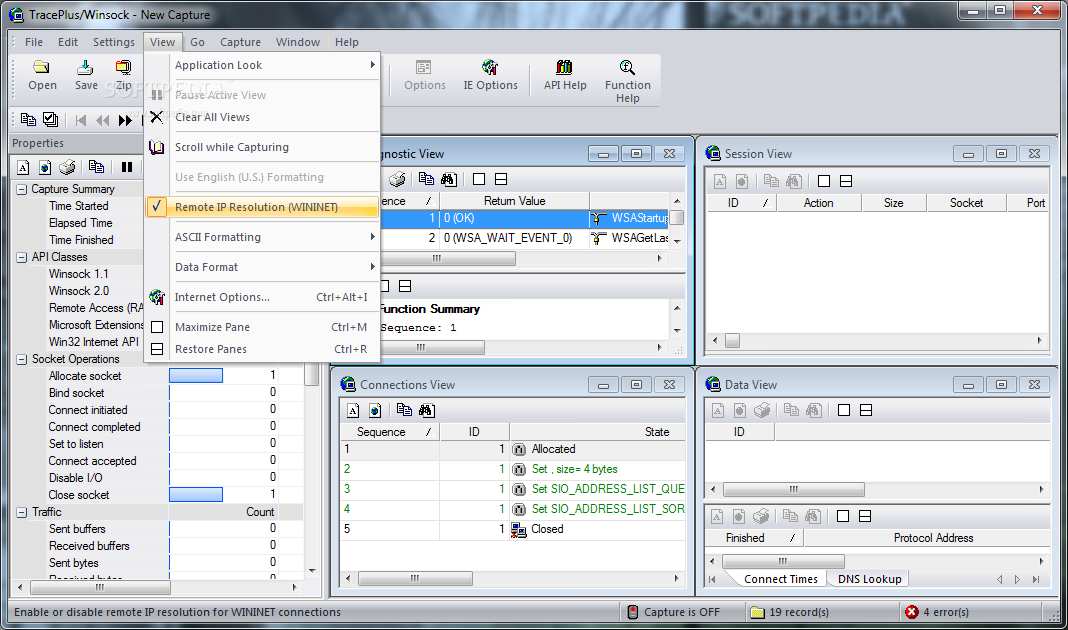Click the go-to-first record arrow icon
This screenshot has height=630, width=1068.
pos(80,121)
